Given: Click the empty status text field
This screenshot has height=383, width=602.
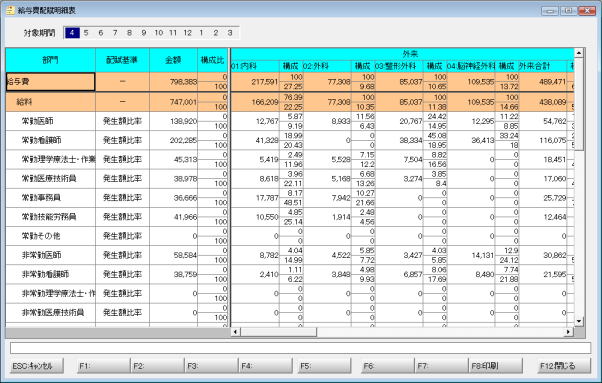Looking at the screenshot, I should tap(300, 348).
